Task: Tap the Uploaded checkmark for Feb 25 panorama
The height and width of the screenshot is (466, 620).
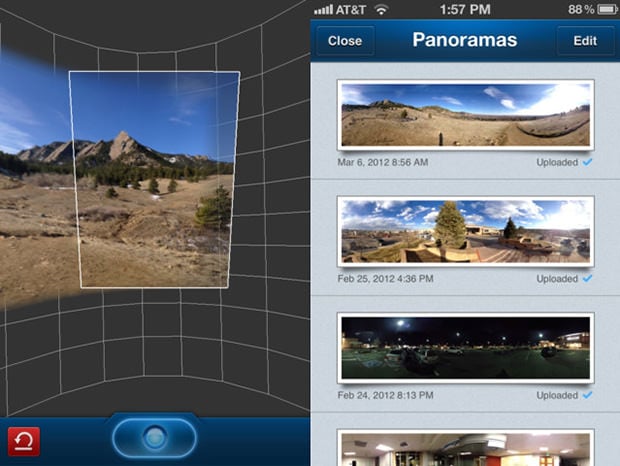Action: click(x=588, y=279)
